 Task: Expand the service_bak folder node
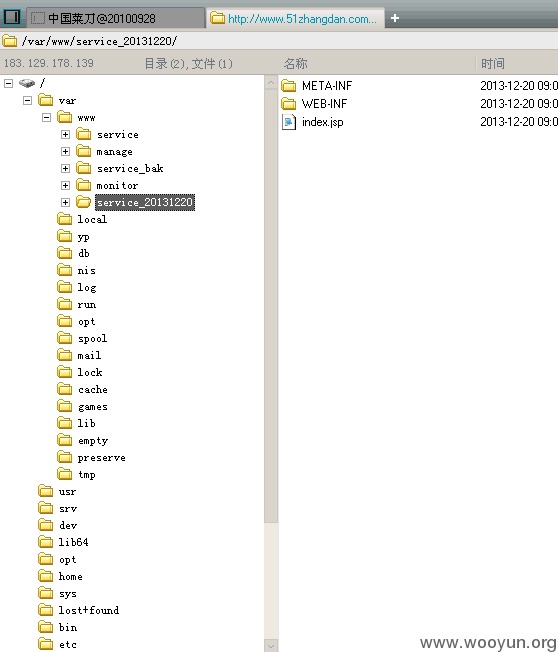65,168
